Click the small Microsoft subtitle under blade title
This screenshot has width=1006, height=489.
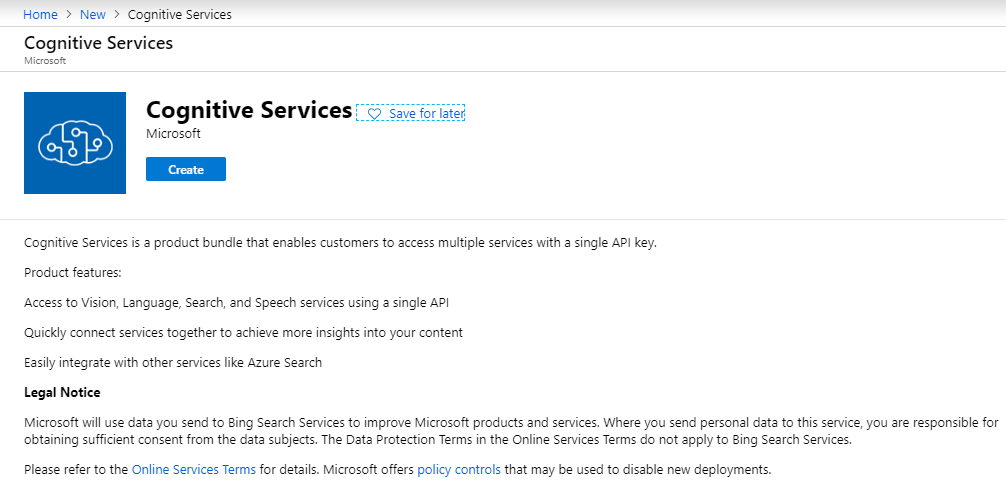(x=45, y=61)
